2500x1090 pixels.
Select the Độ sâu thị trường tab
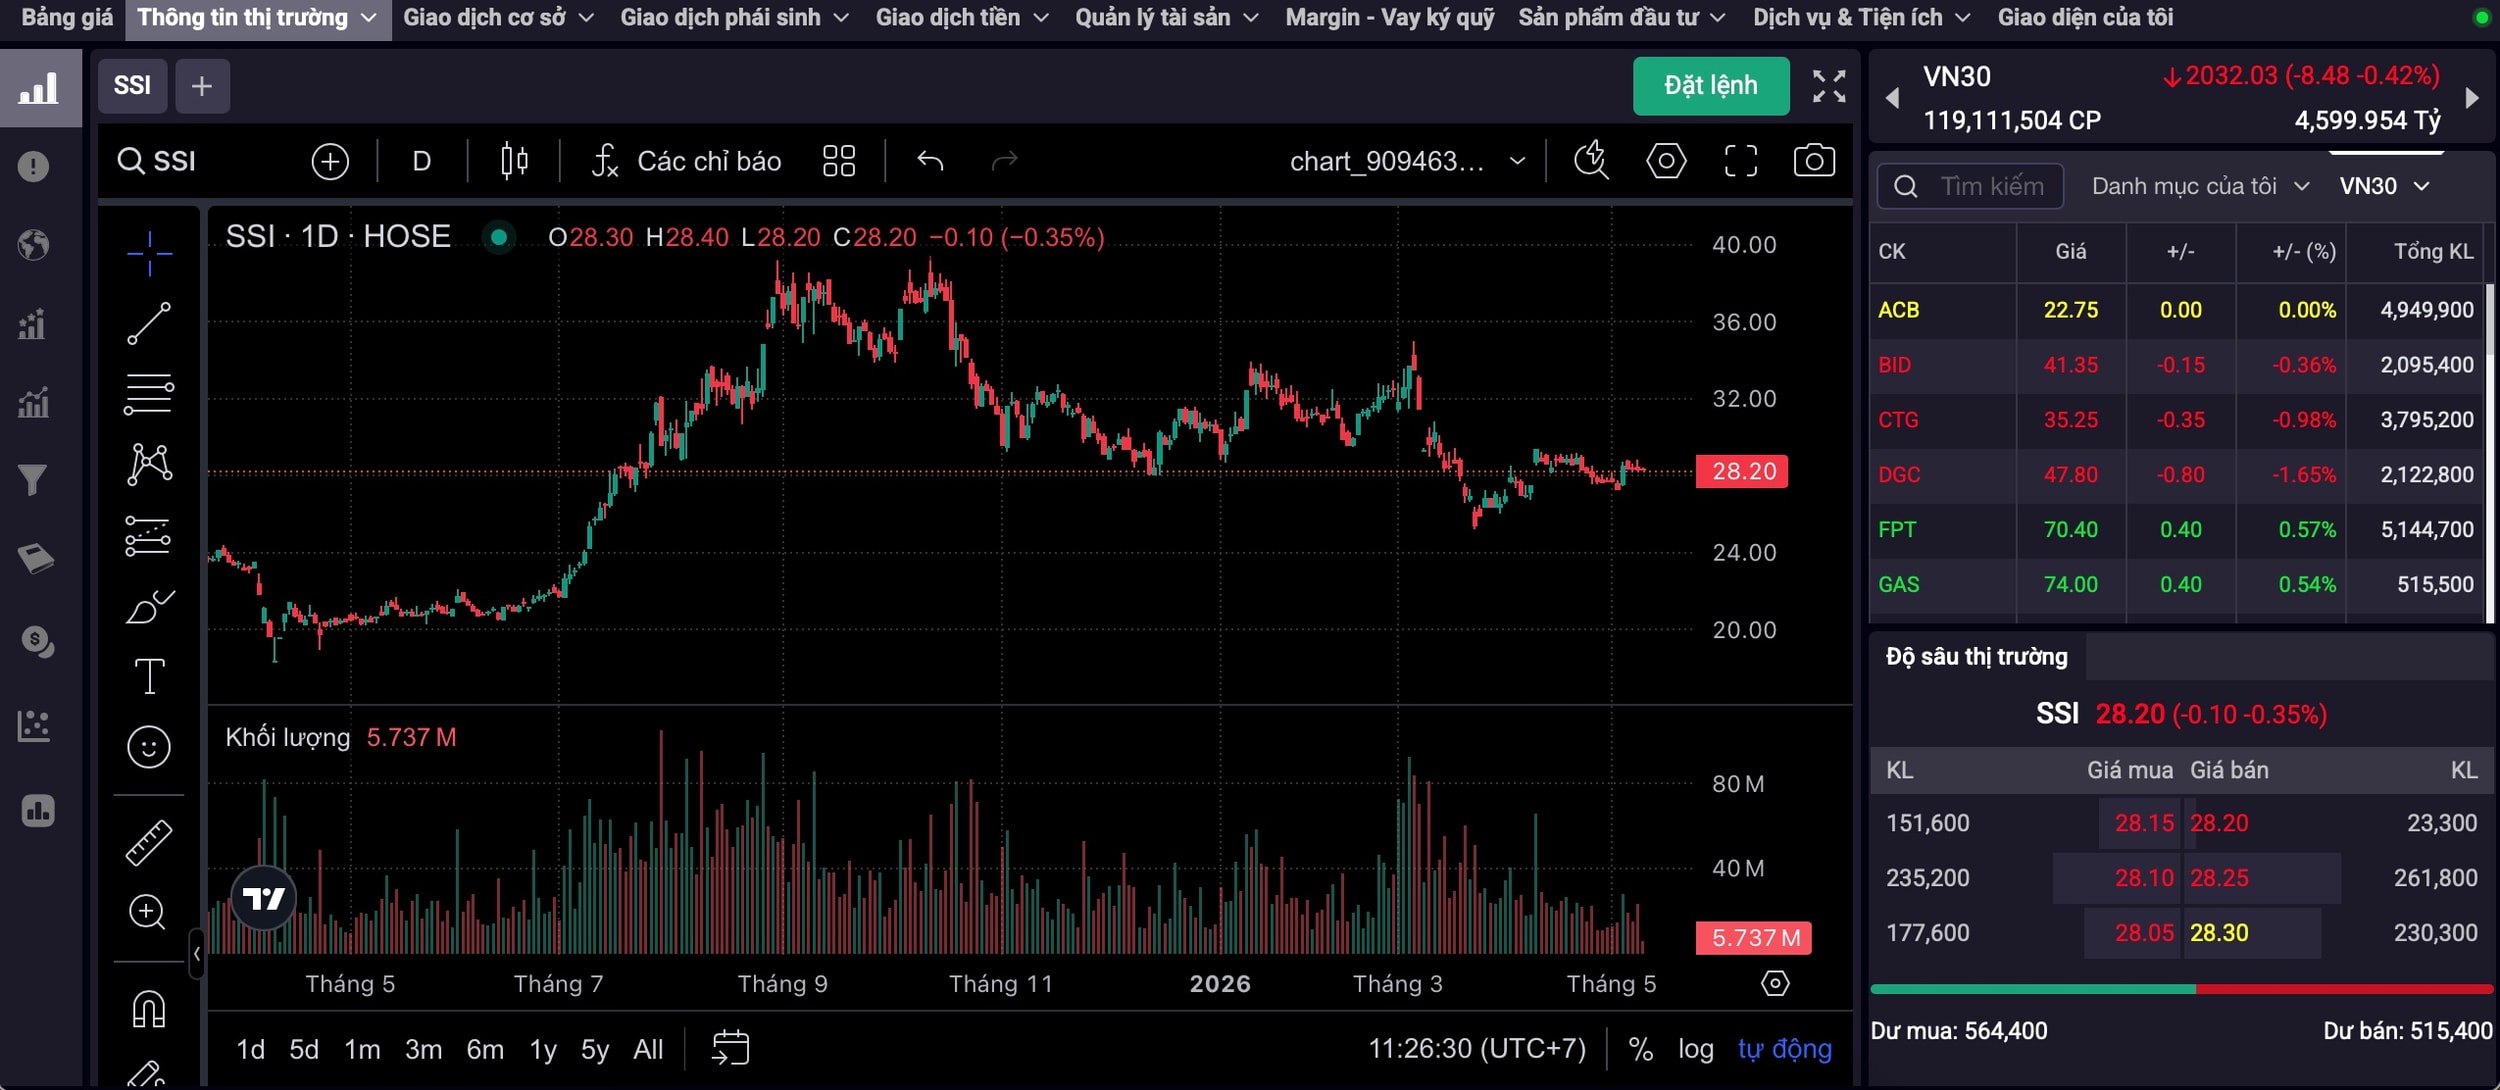[1976, 657]
